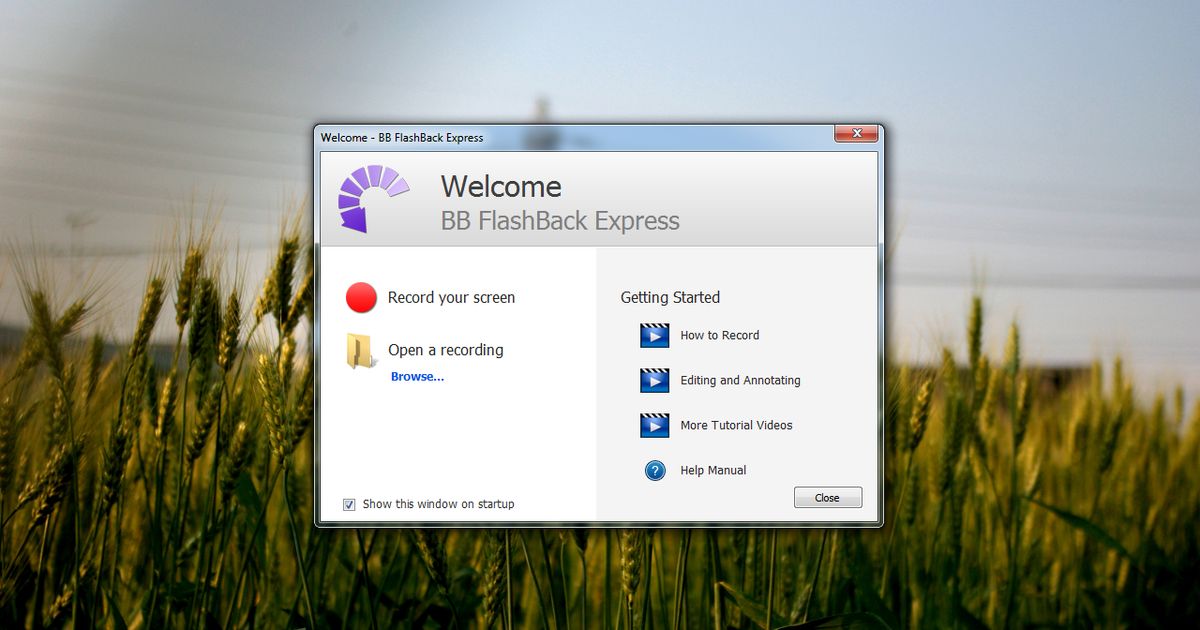Uncheck Show this window on startup
Screen dimensions: 1200x630
point(348,504)
